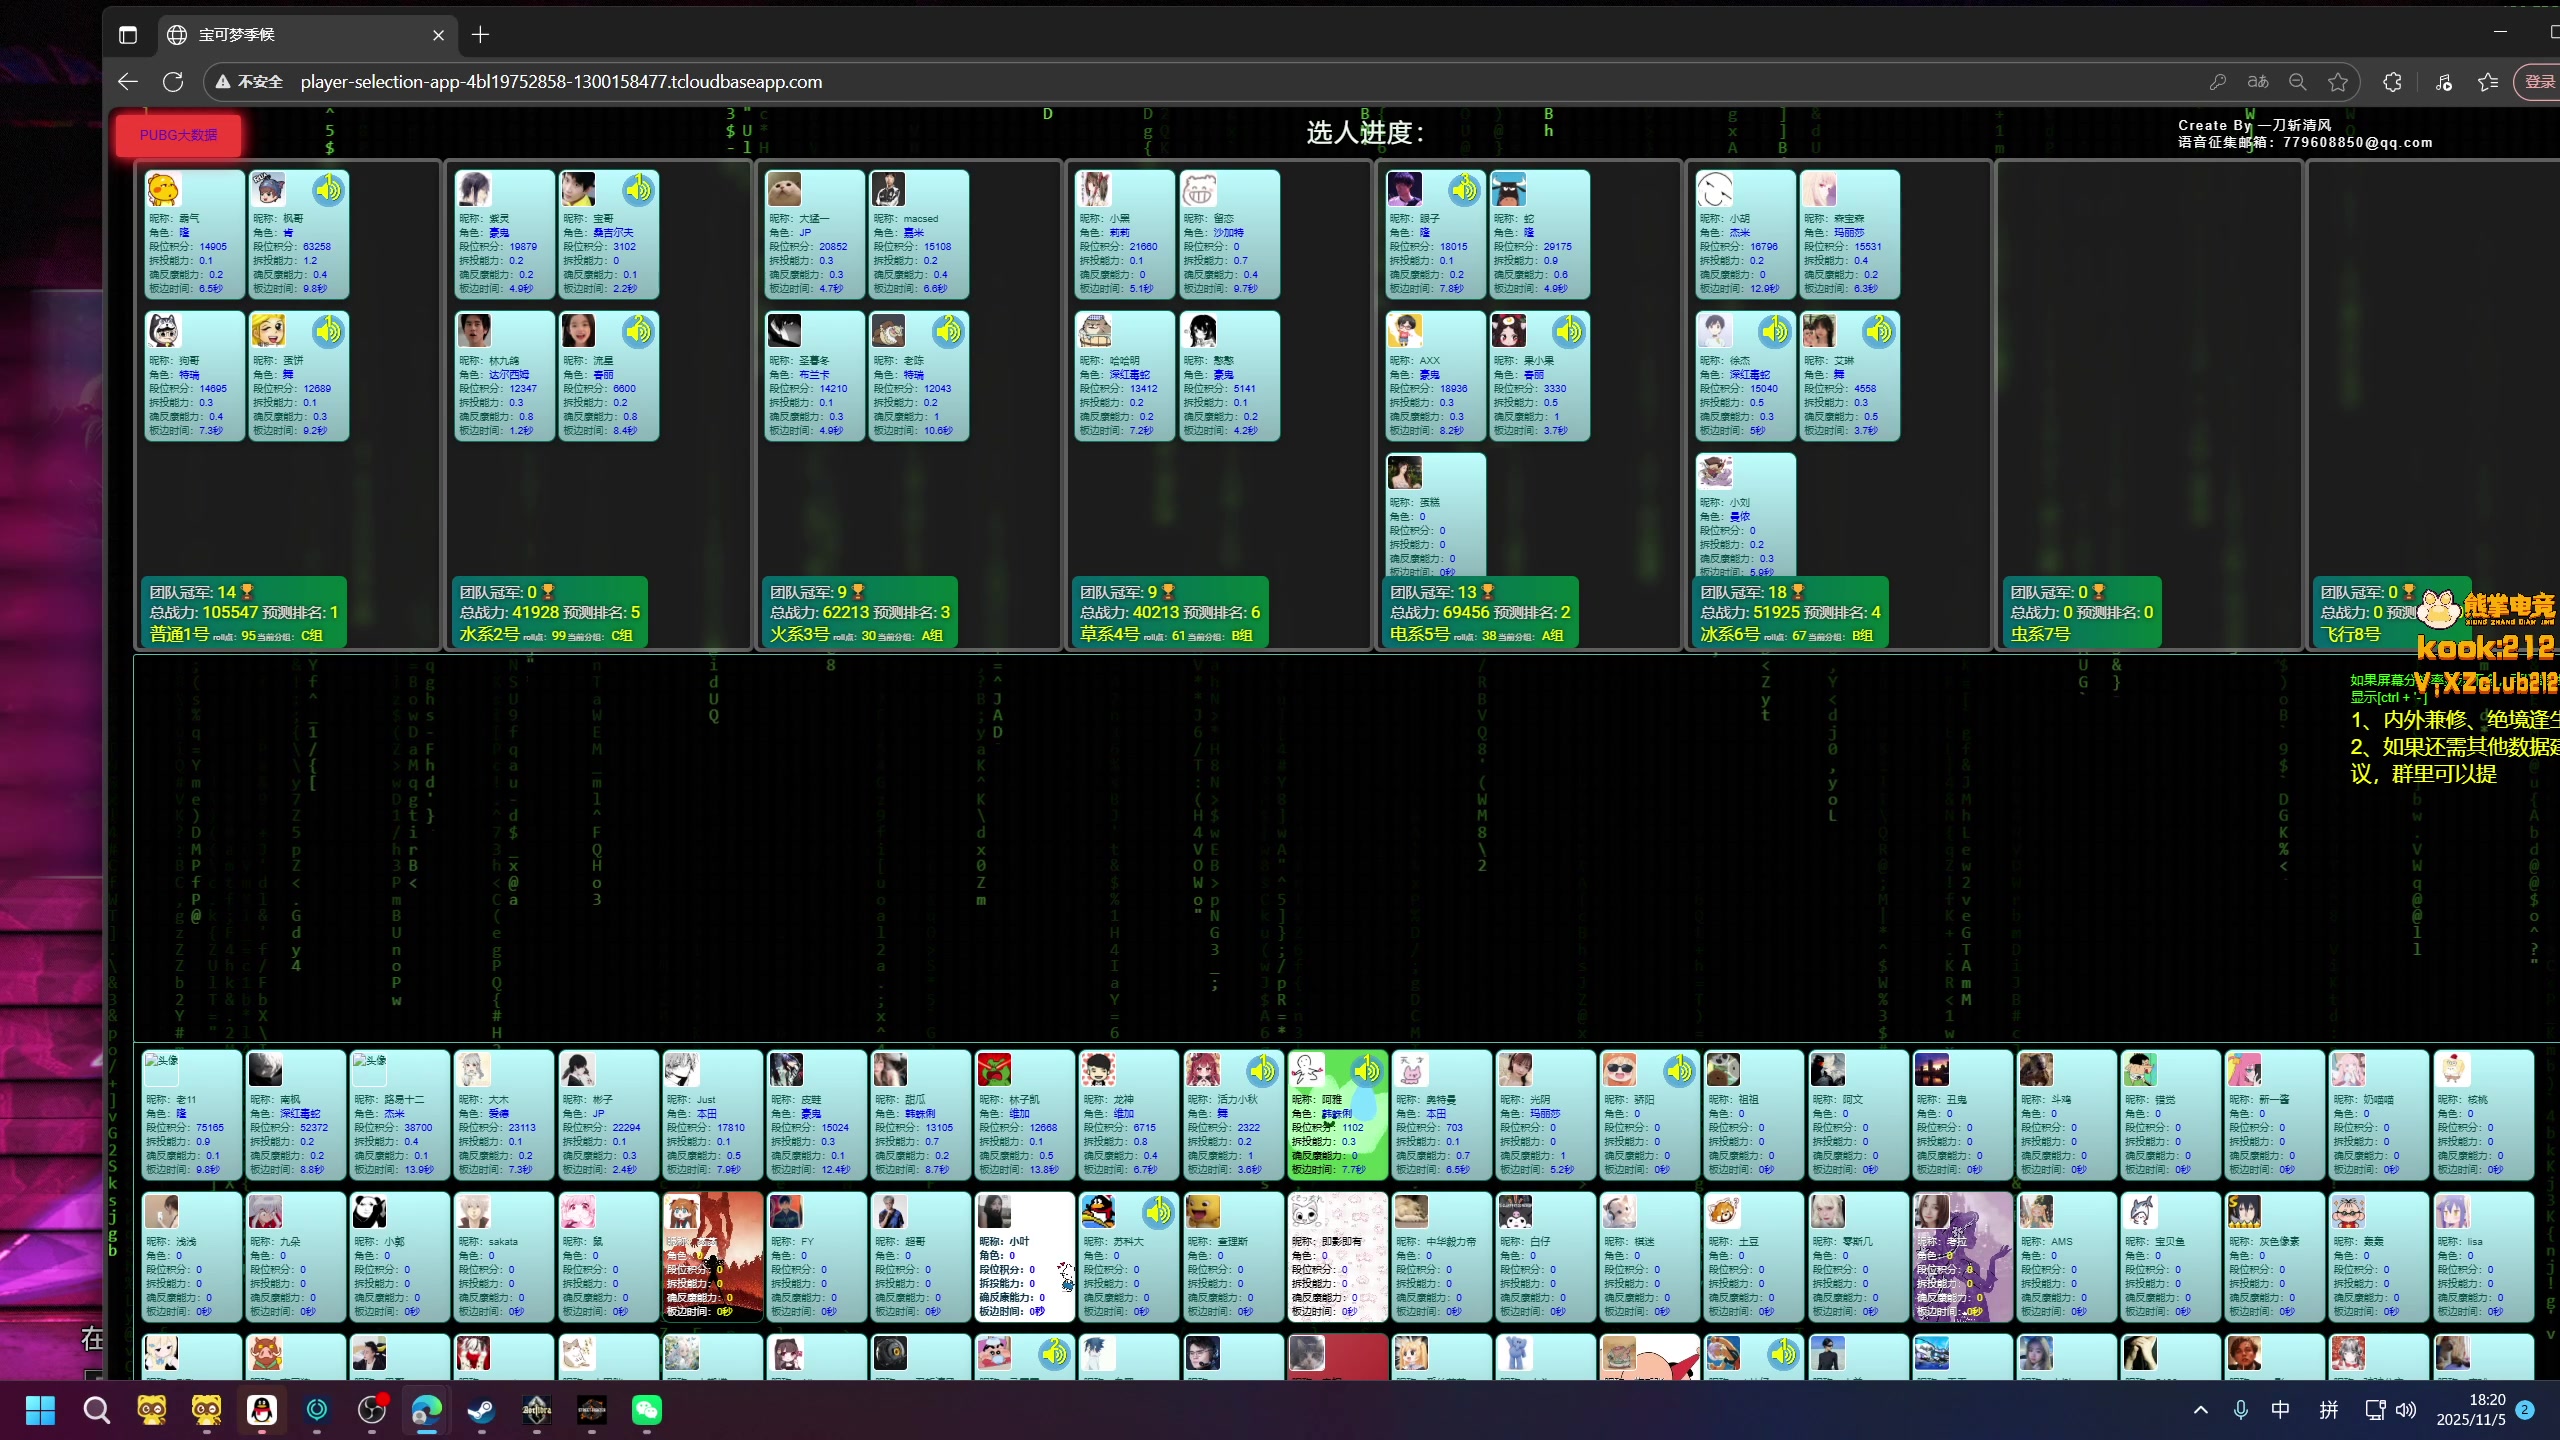This screenshot has width=2560, height=1440.
Task: Click the speaker icon on 活力小秋's card
Action: 1262,1071
